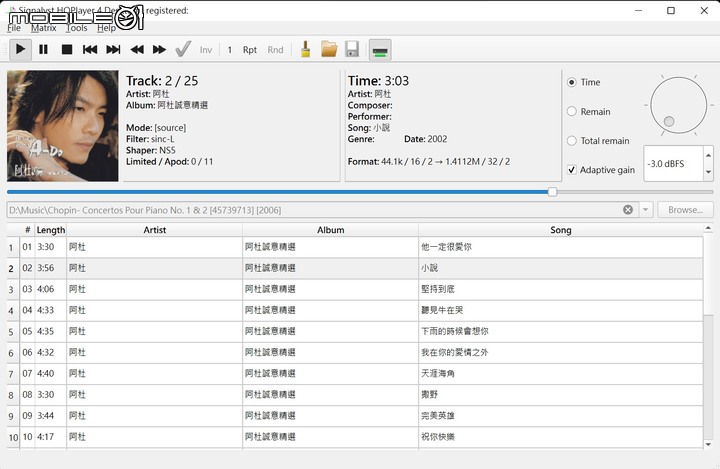Clear the library path with X icon

pyautogui.click(x=628, y=210)
